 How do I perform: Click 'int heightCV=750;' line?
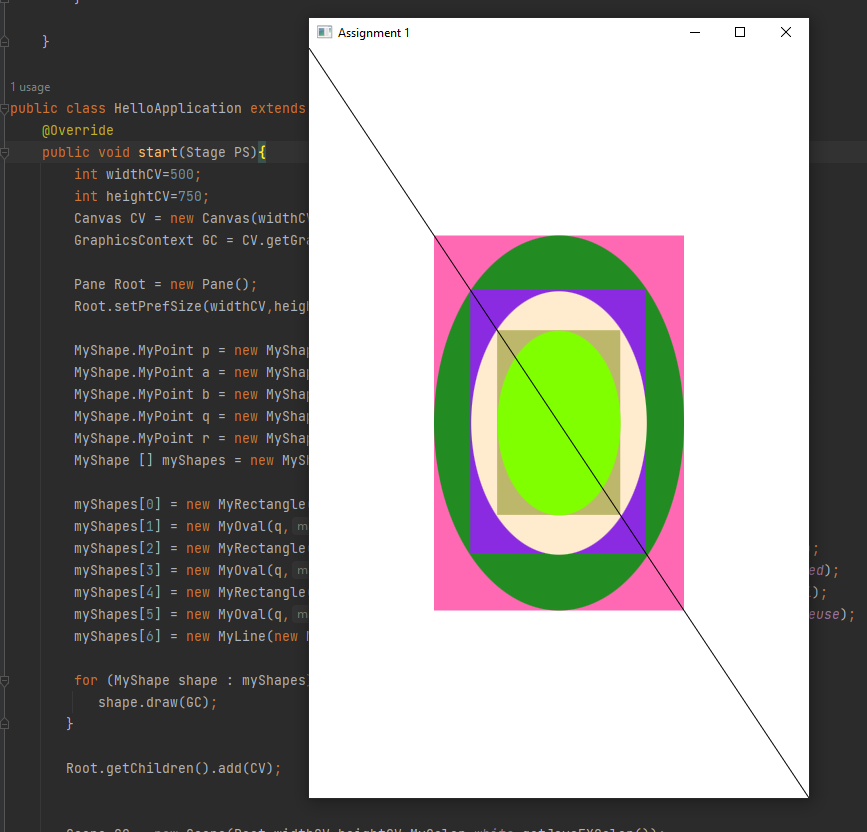click(142, 197)
